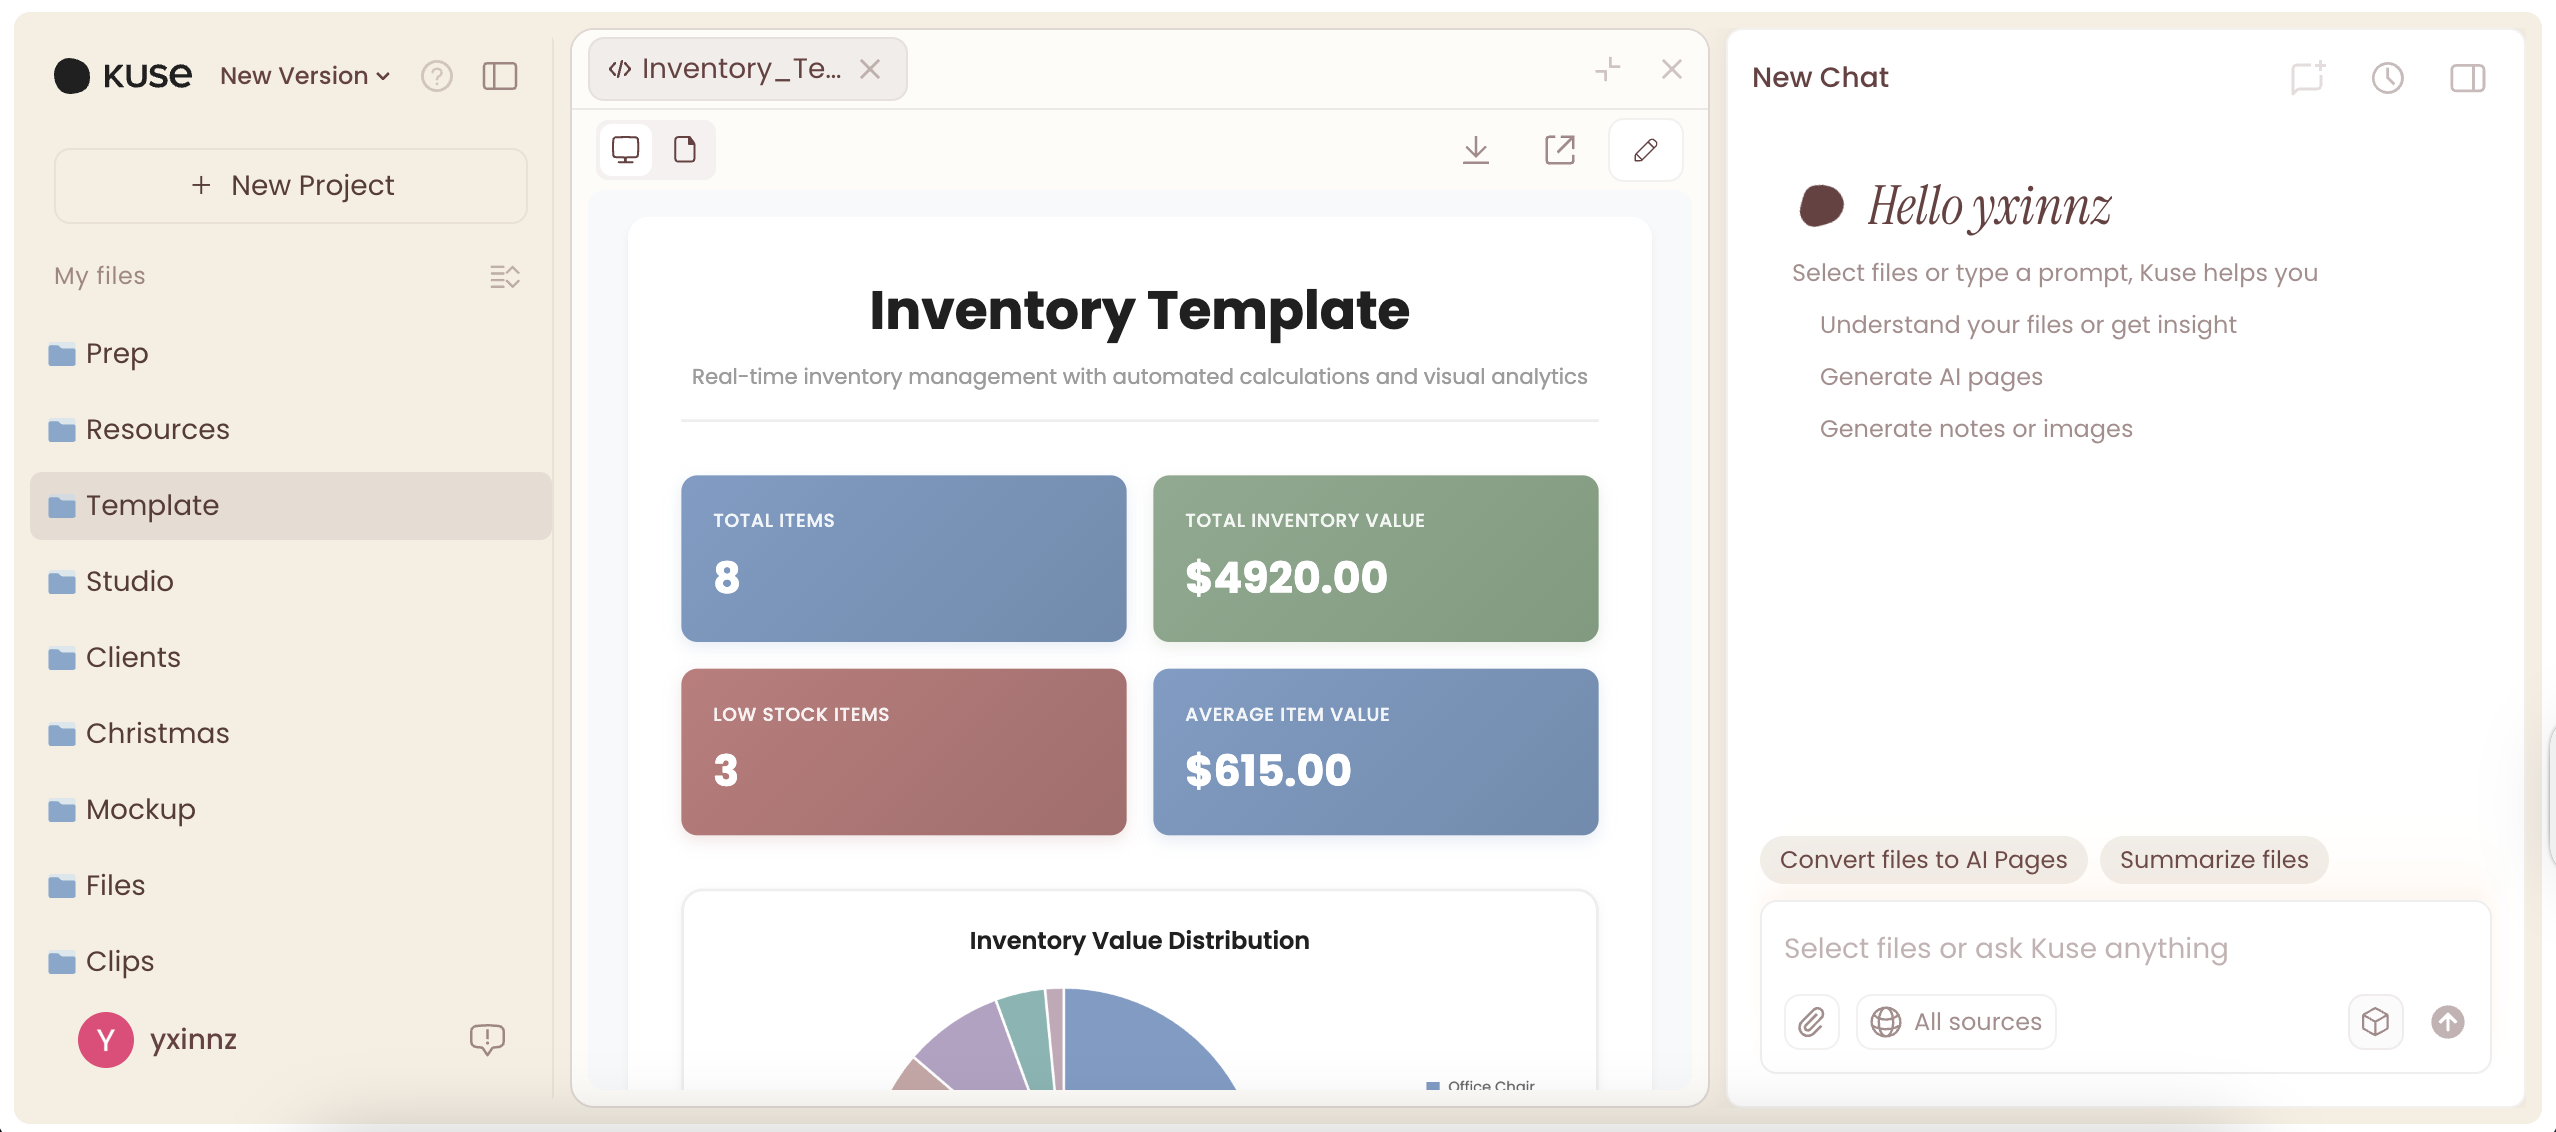Screen dimensions: 2556x1132
Task: Switch to desktop preview mode
Action: [x=626, y=150]
